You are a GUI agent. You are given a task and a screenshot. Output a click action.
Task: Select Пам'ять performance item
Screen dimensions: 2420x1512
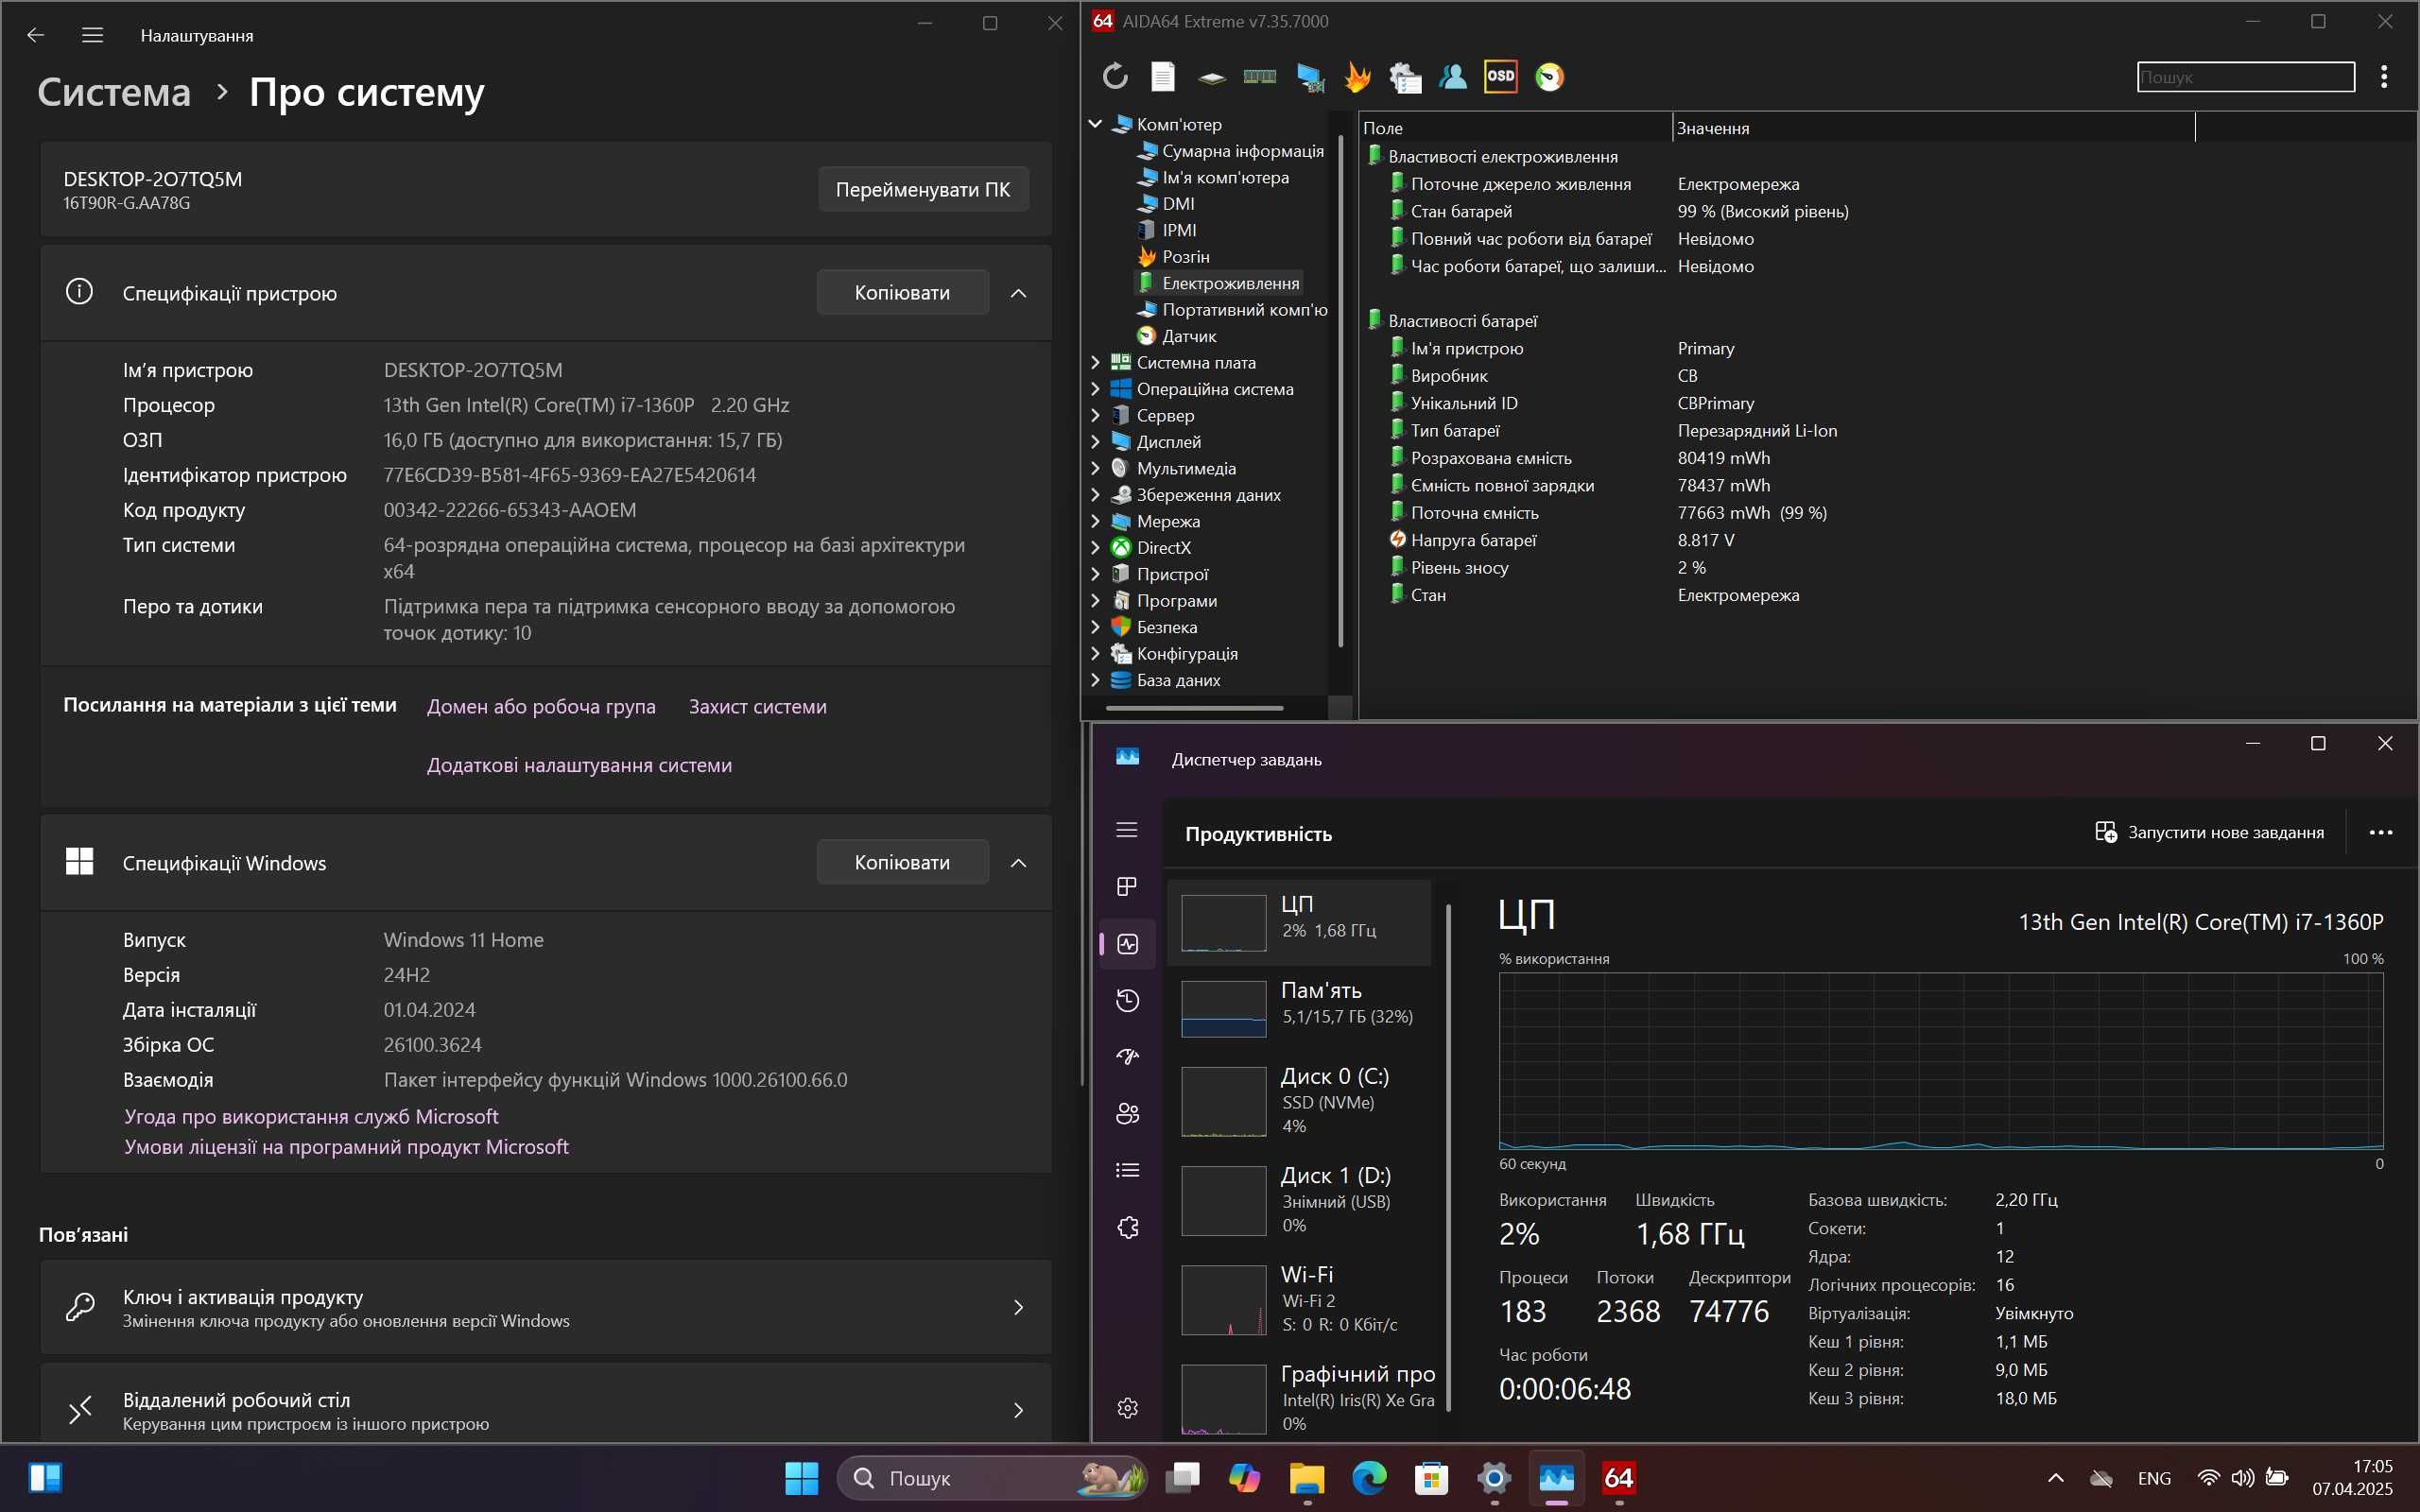tap(1299, 1008)
